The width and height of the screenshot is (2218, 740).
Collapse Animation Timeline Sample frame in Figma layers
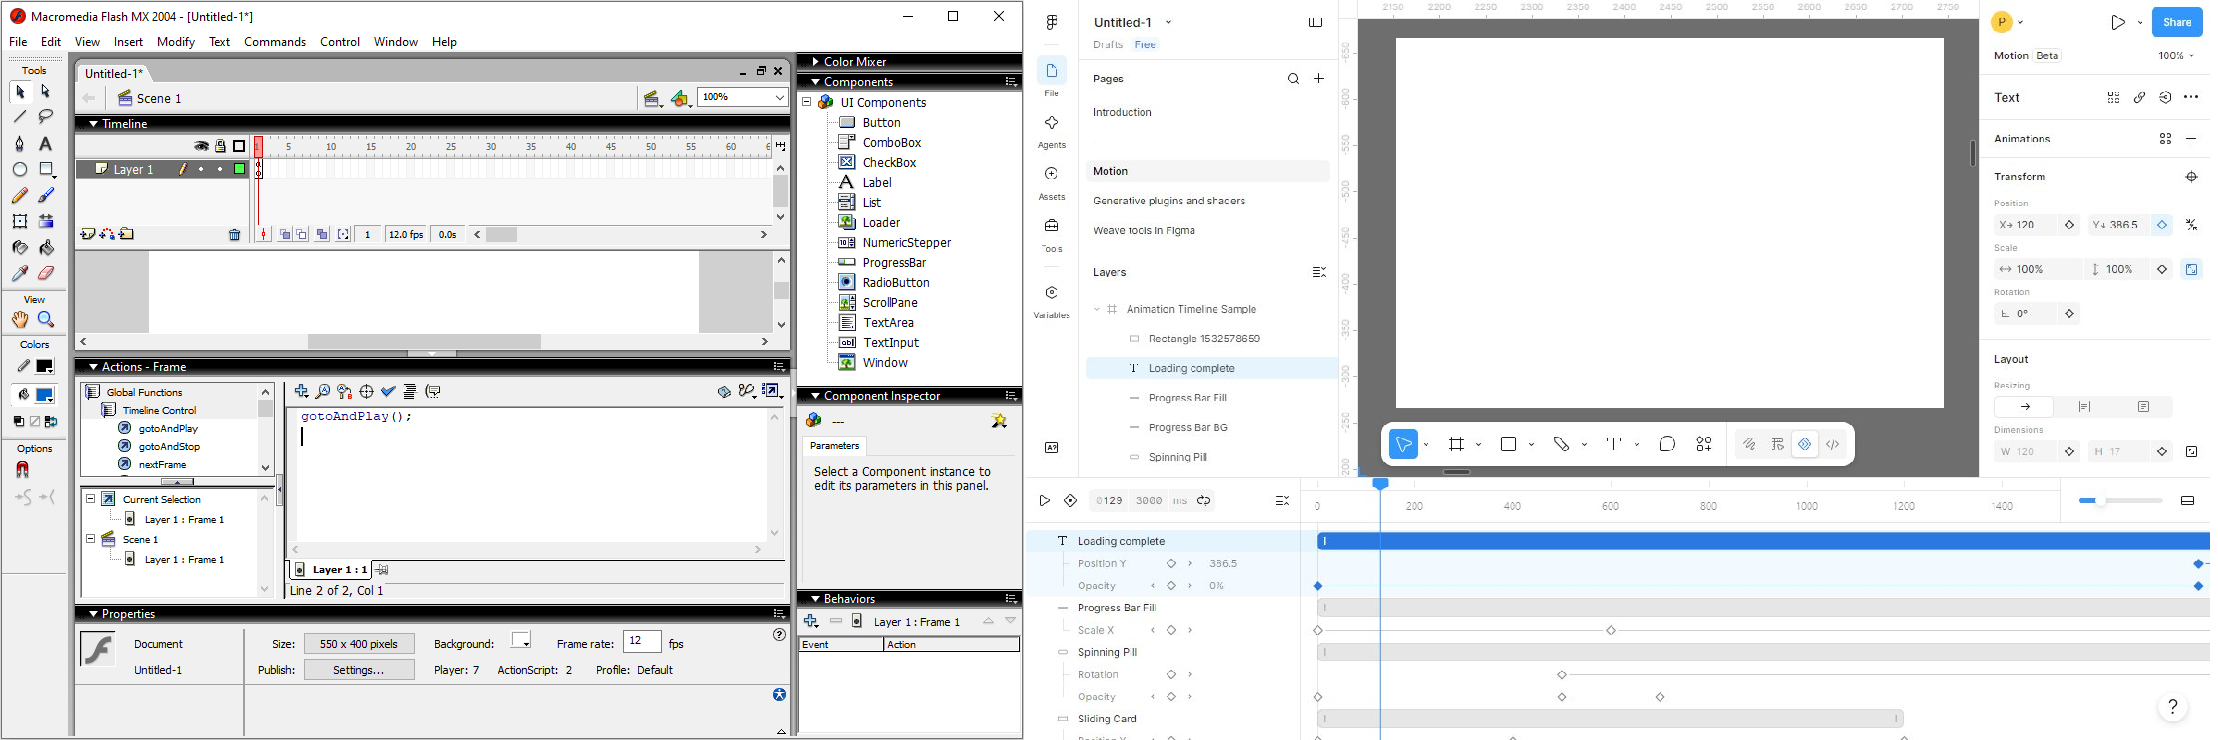tap(1096, 310)
